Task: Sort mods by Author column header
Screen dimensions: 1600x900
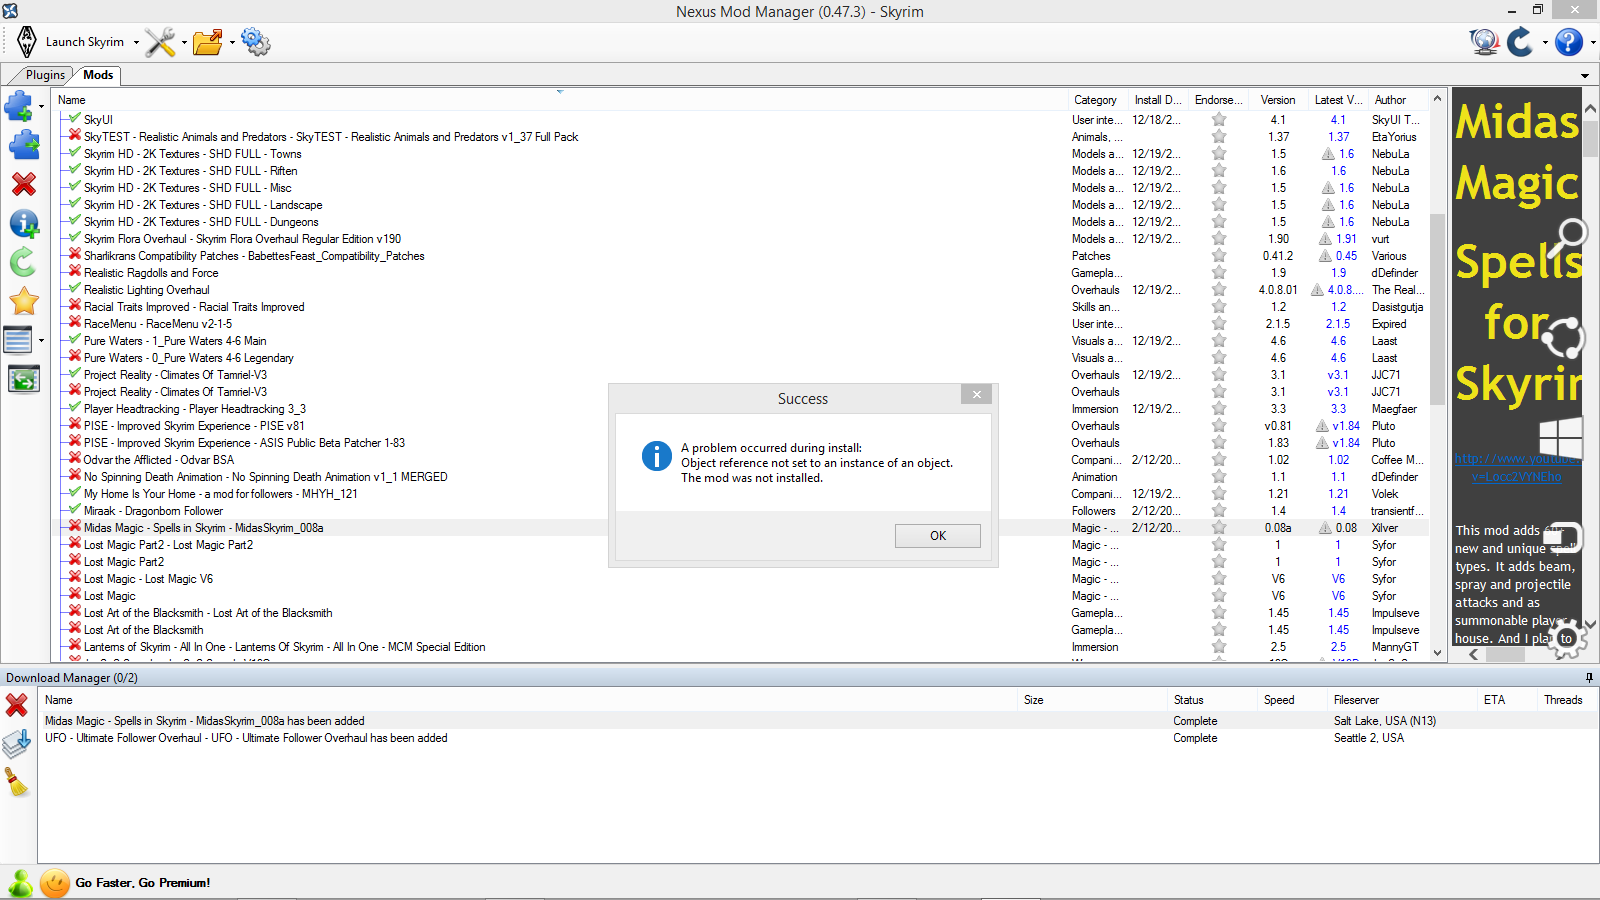Action: coord(1398,100)
